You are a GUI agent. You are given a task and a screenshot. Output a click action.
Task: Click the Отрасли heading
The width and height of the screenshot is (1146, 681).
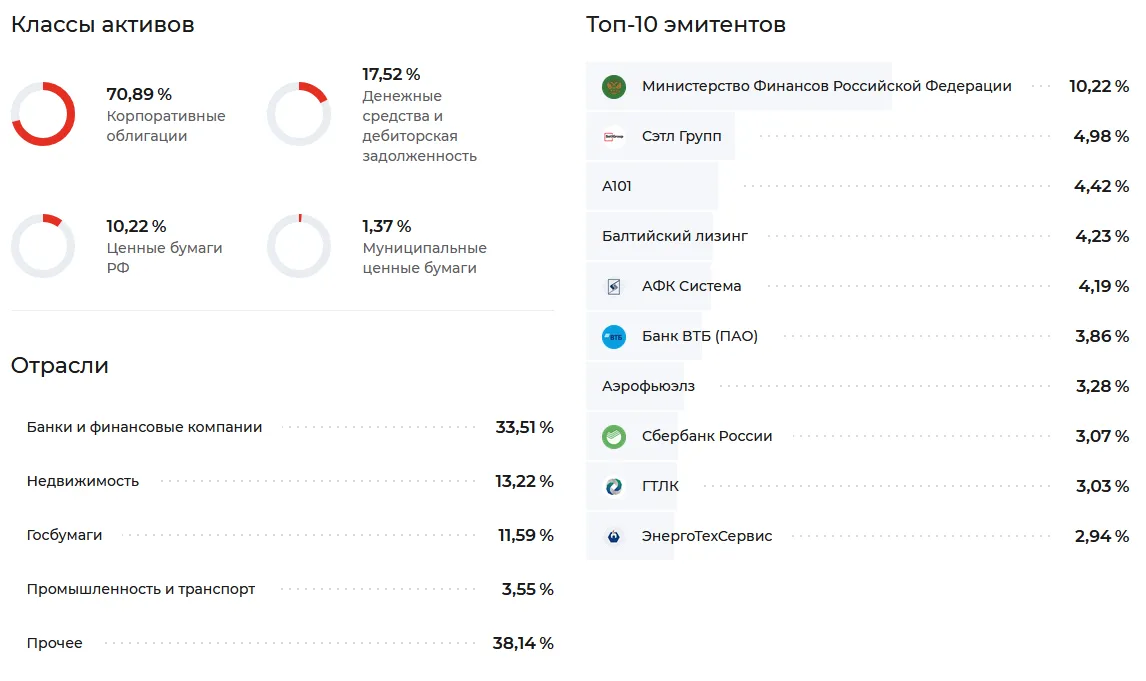[60, 365]
